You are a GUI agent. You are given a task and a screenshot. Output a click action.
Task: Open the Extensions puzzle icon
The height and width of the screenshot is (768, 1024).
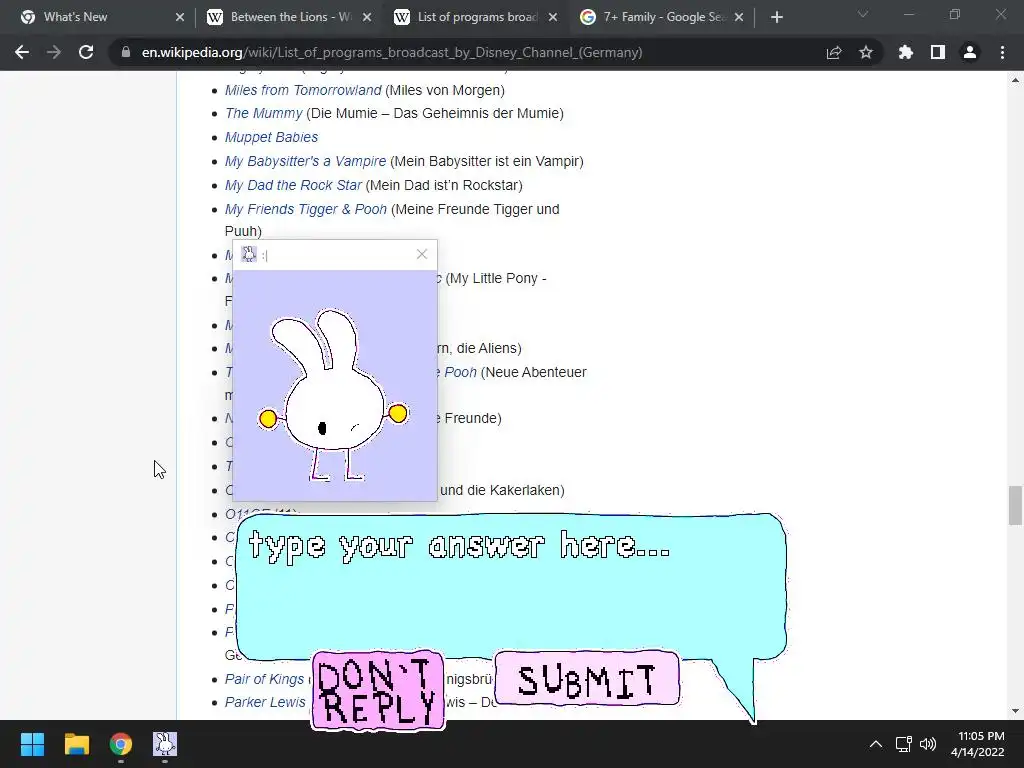coord(906,52)
